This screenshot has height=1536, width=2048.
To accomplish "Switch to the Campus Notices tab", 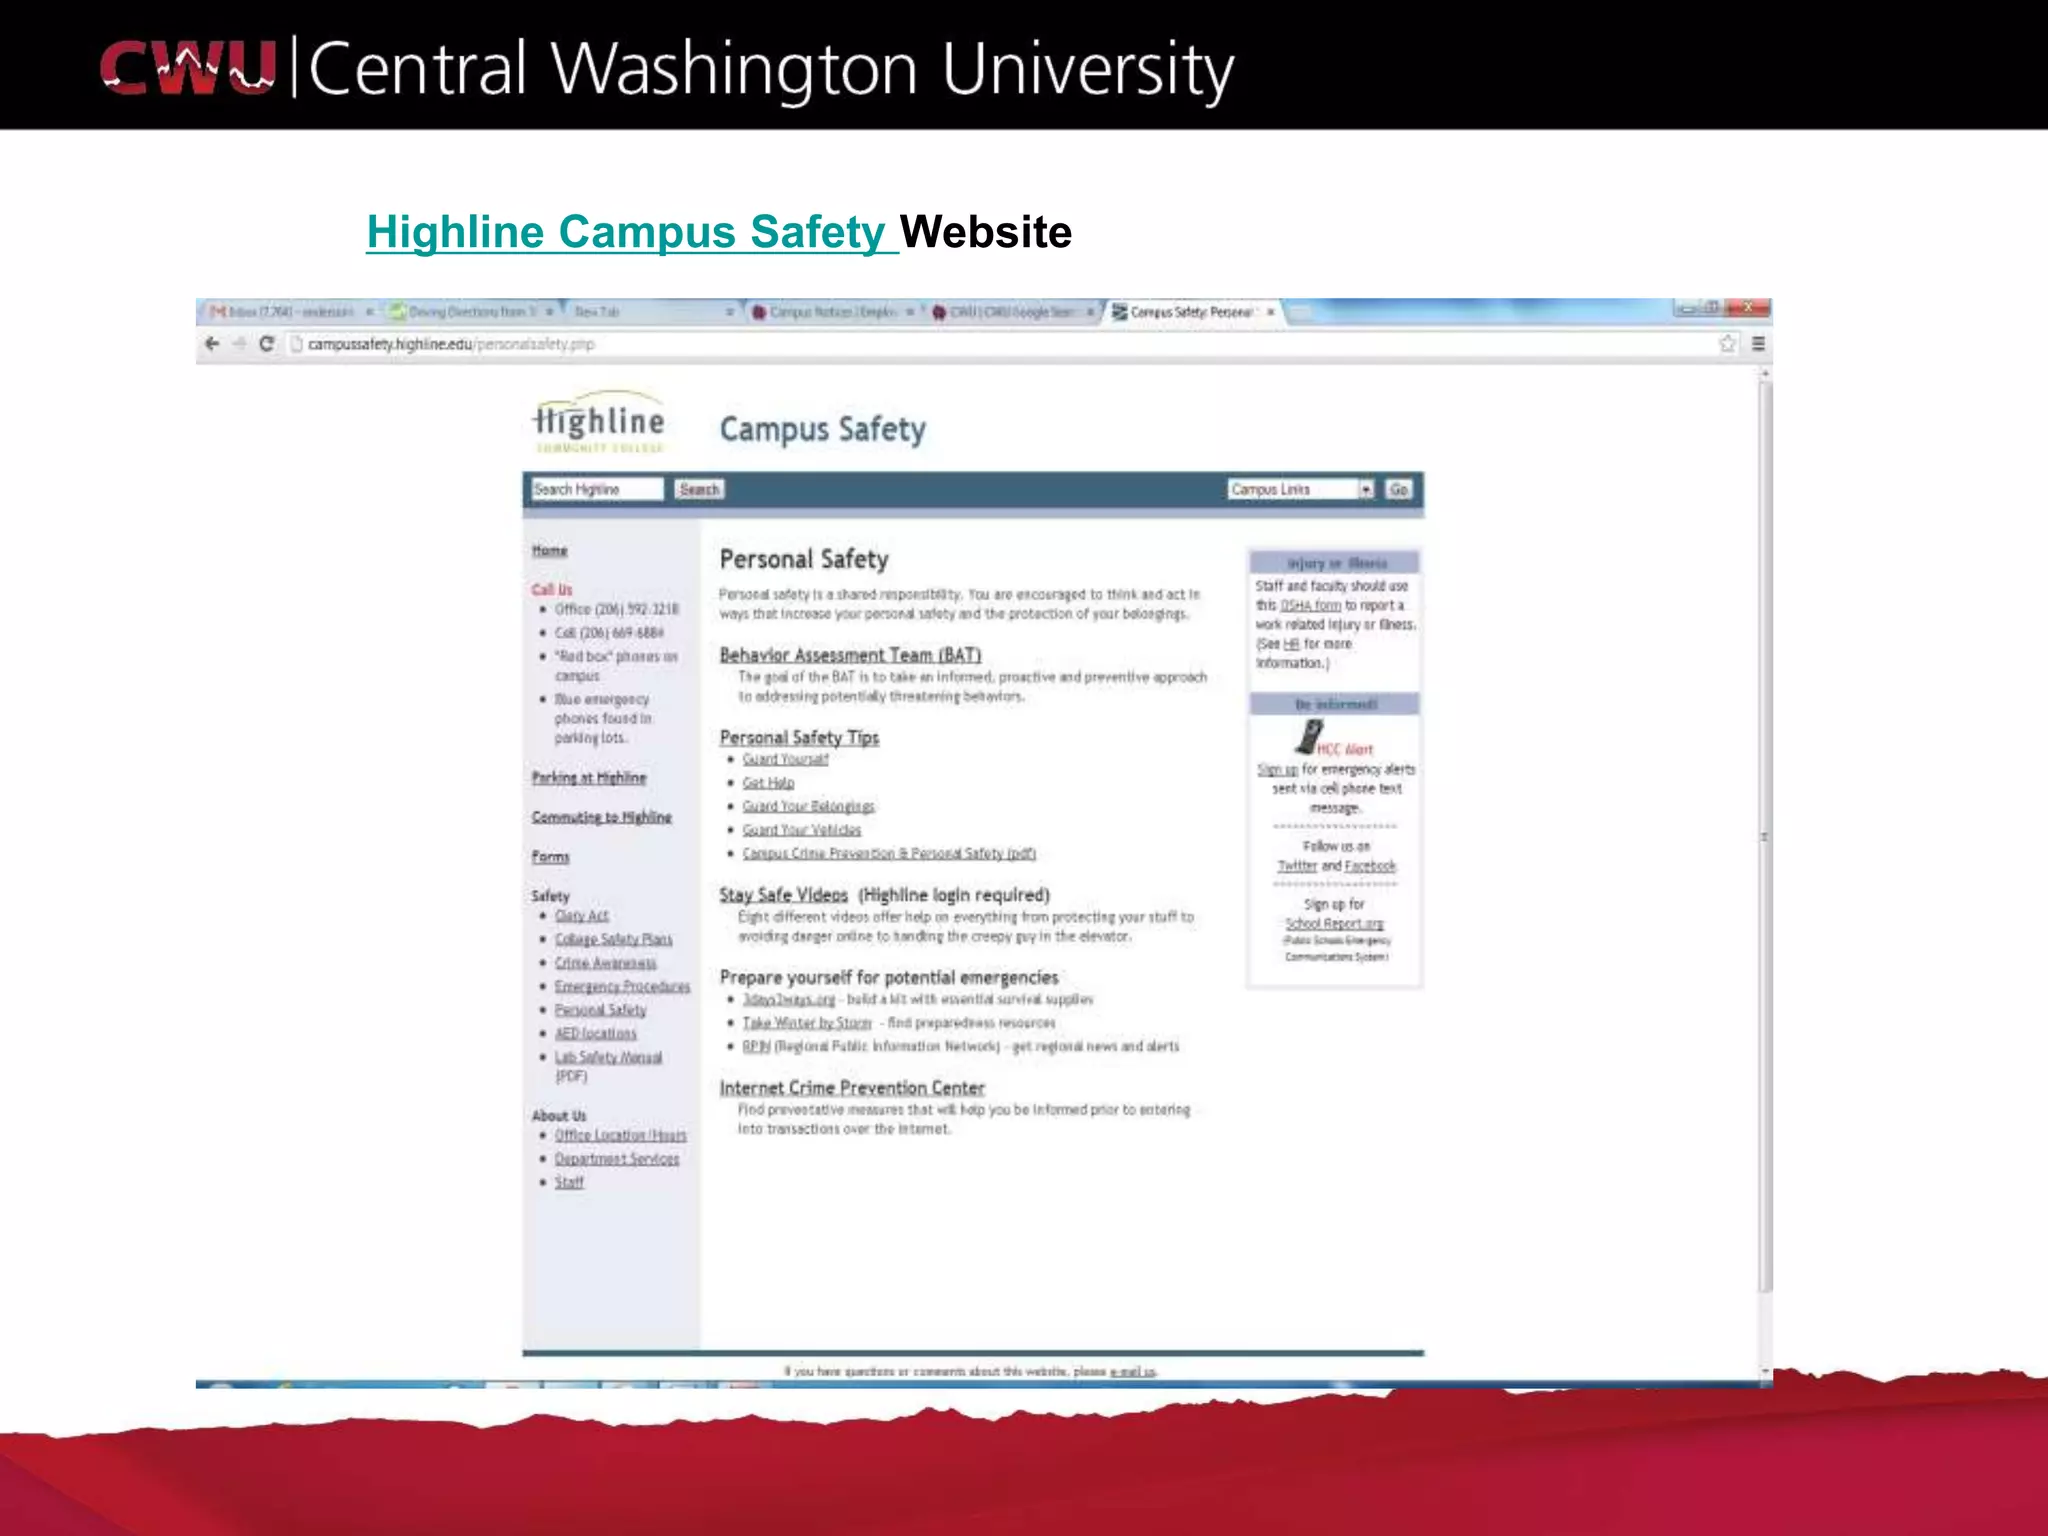I will point(833,312).
